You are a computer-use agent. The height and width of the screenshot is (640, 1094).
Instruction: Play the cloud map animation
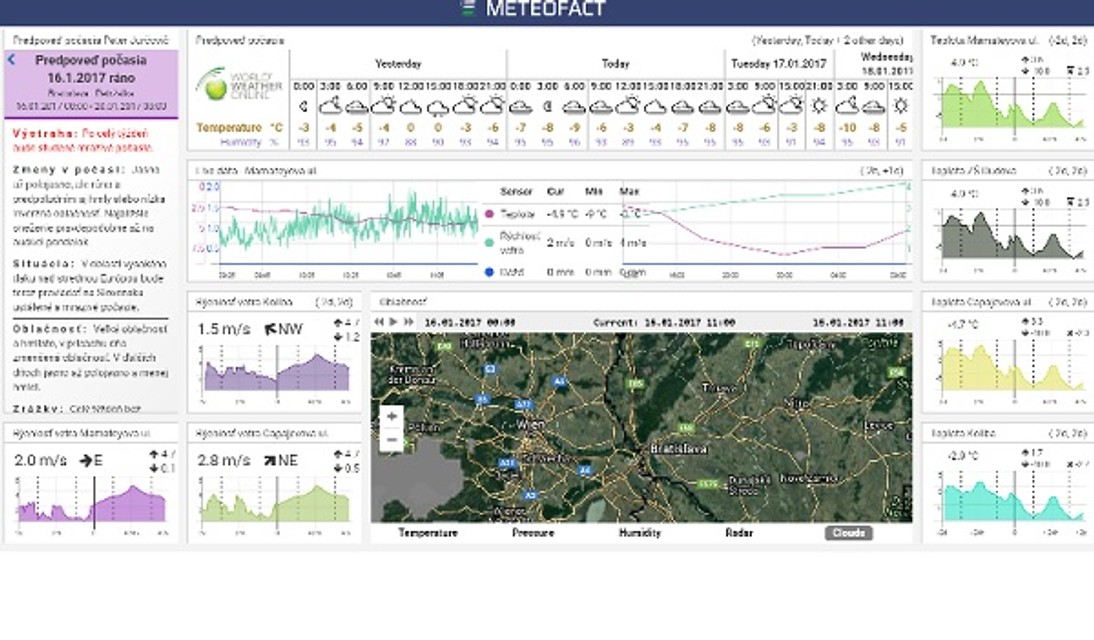(393, 322)
